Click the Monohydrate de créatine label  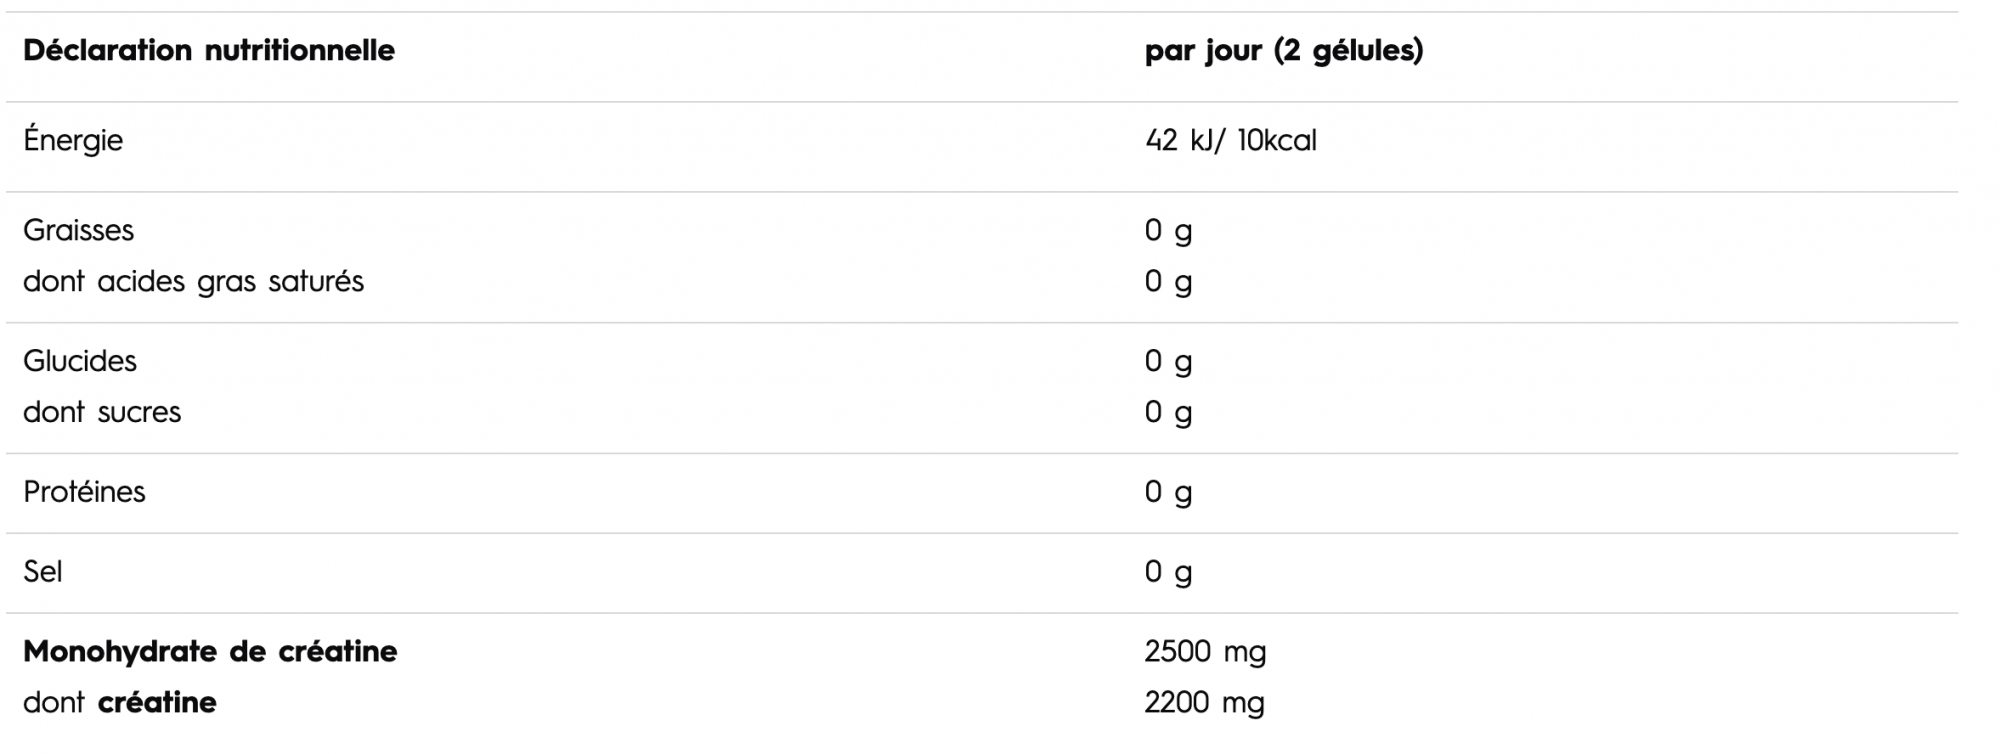point(210,652)
